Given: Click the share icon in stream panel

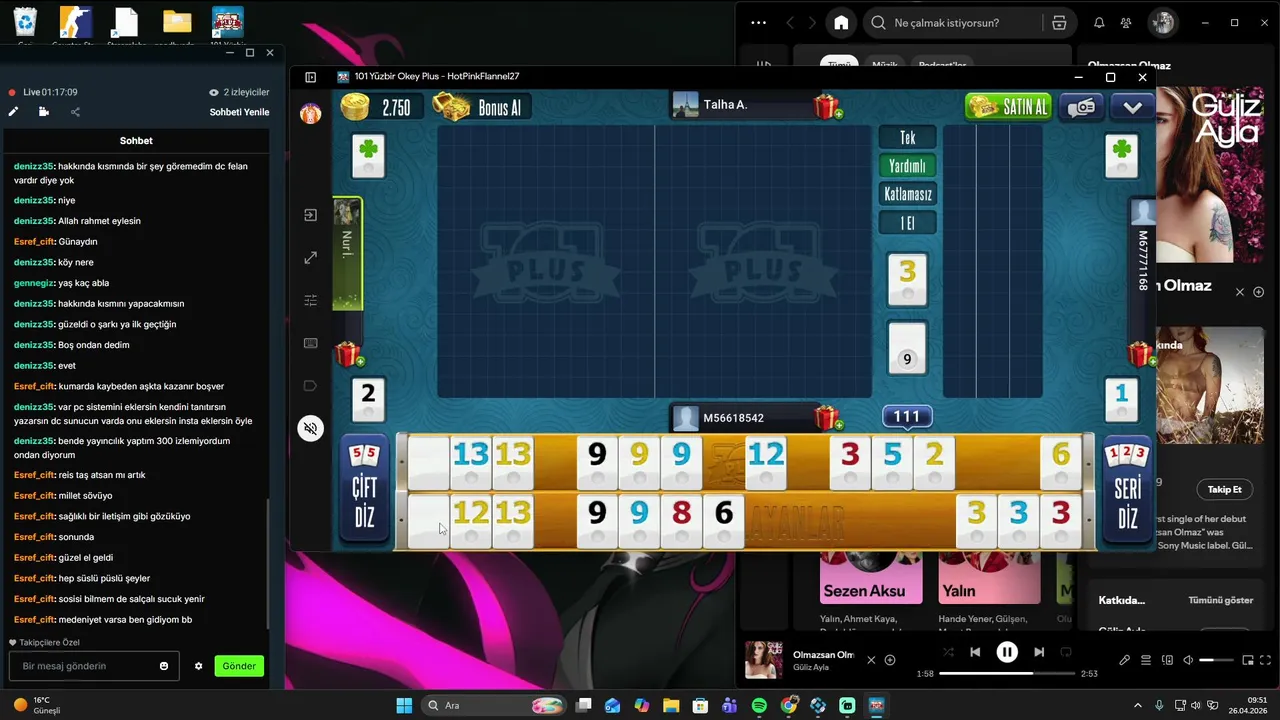Looking at the screenshot, I should 75,112.
